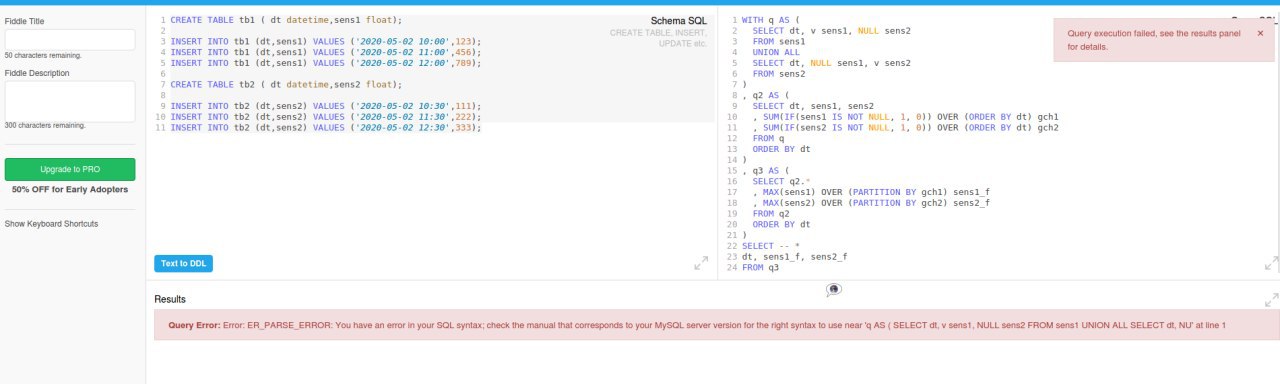Click the INSERT line with value 789
The height and width of the screenshot is (384, 1280).
point(326,63)
